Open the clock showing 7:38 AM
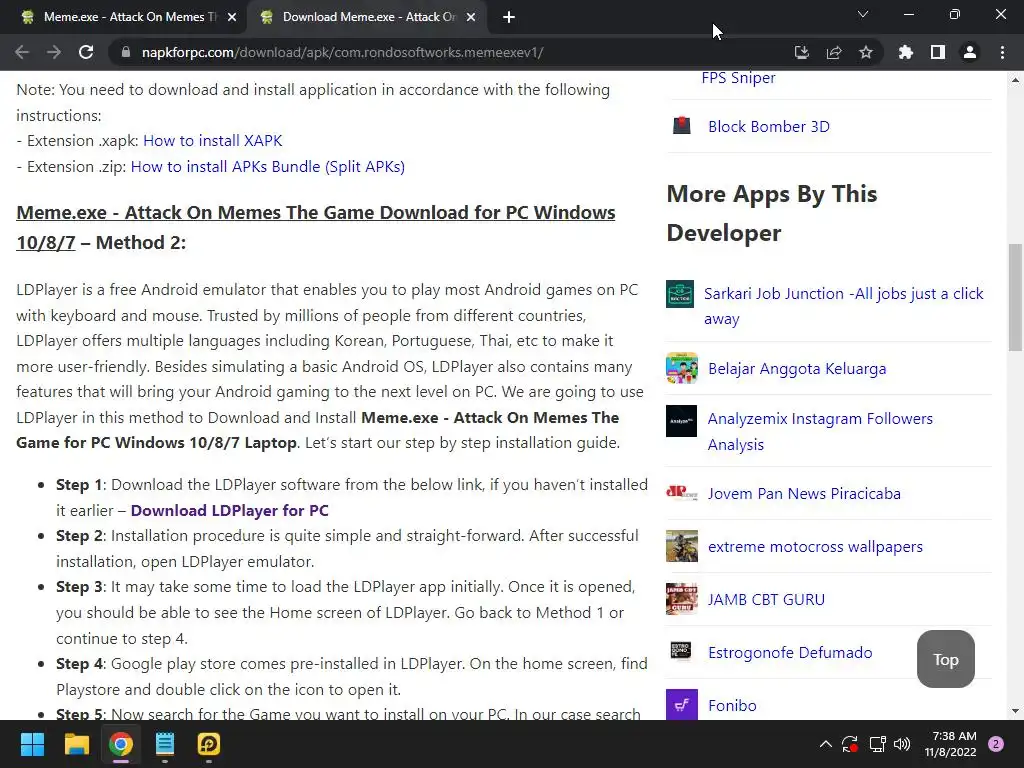 (950, 744)
